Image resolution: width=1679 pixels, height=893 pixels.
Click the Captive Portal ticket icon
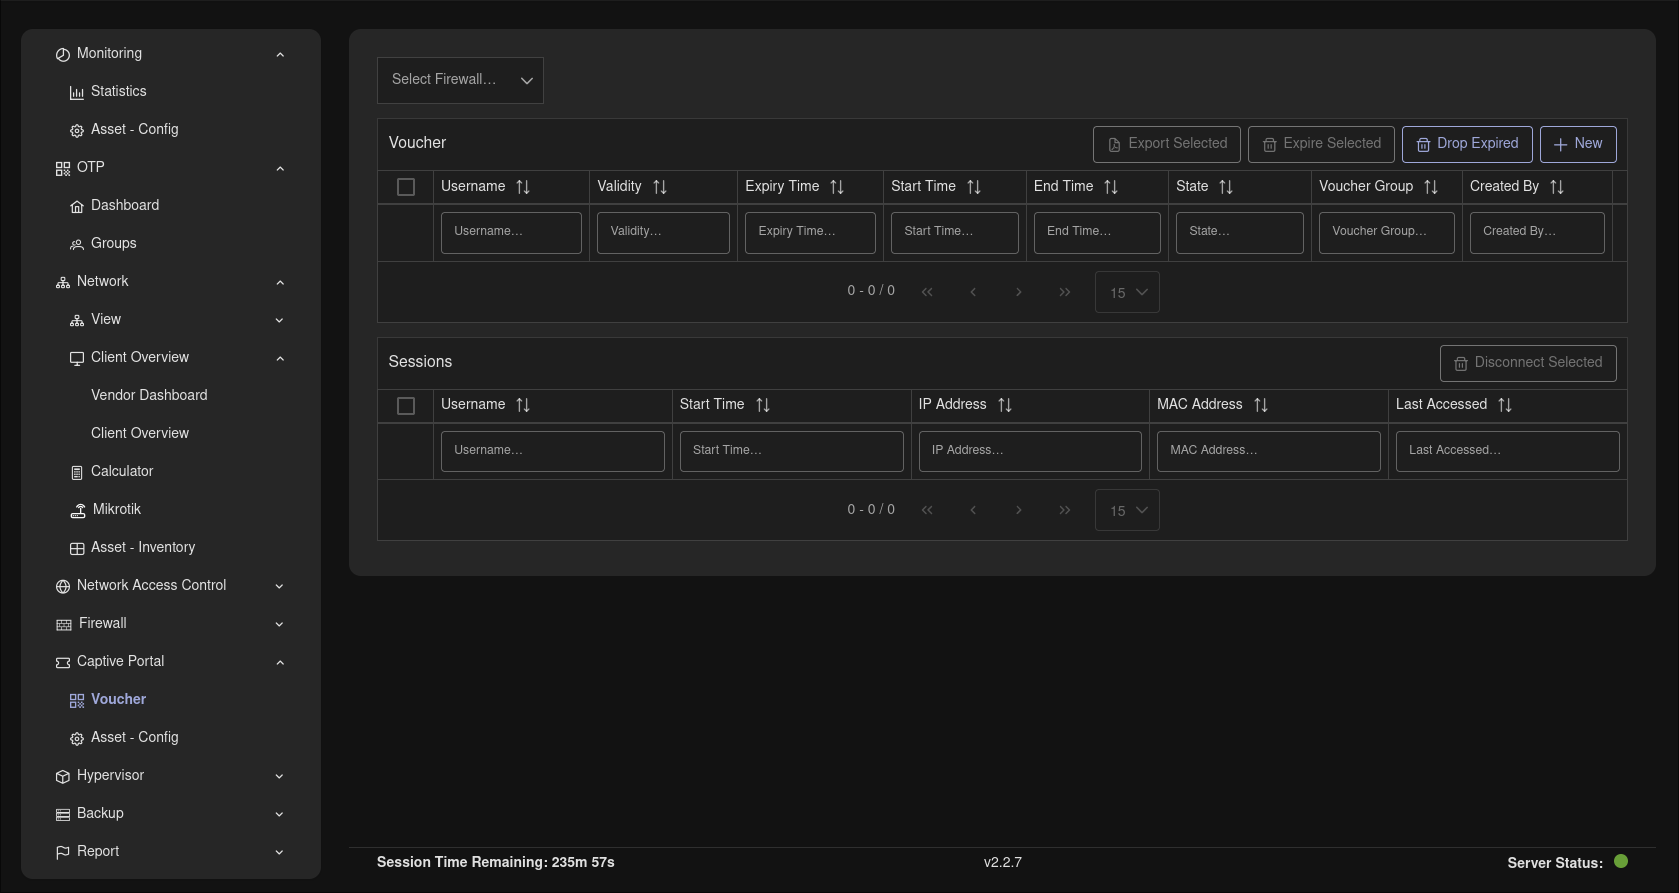pos(63,662)
